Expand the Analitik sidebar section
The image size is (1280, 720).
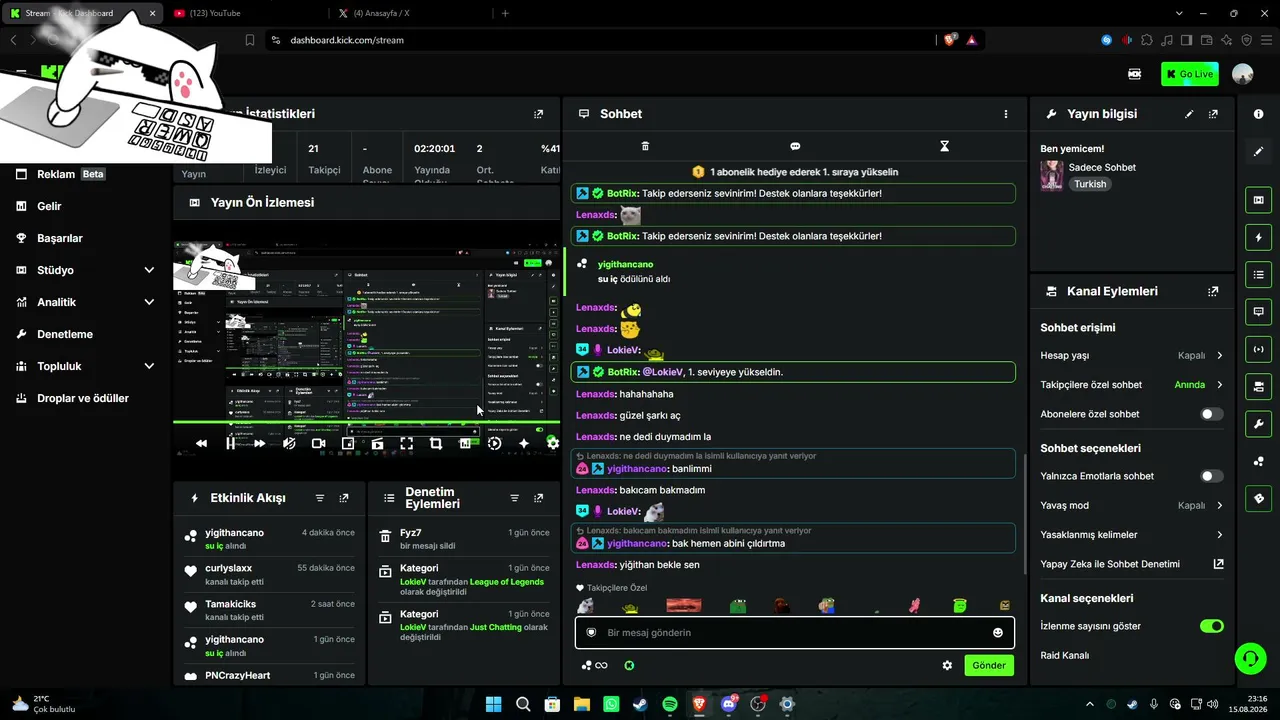point(88,302)
